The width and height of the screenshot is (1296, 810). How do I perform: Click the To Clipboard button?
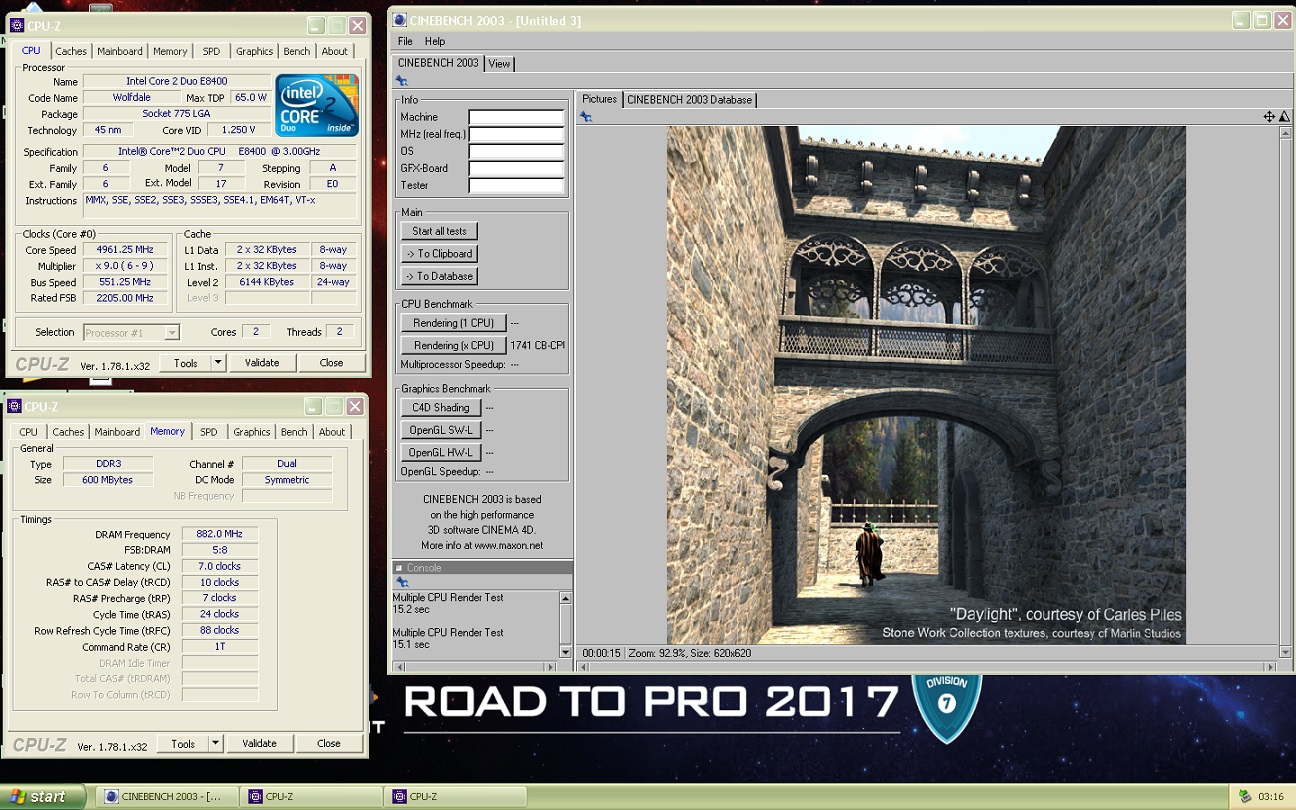point(440,253)
